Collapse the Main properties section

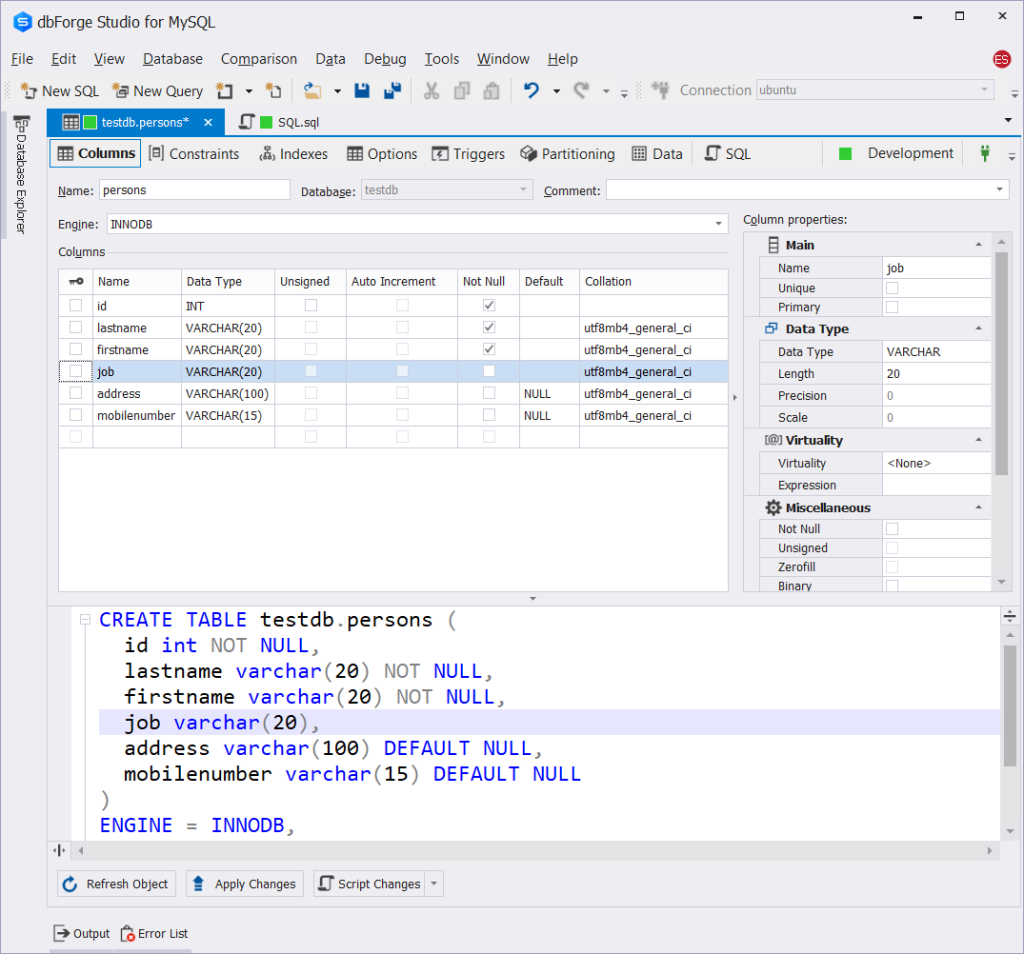point(978,245)
